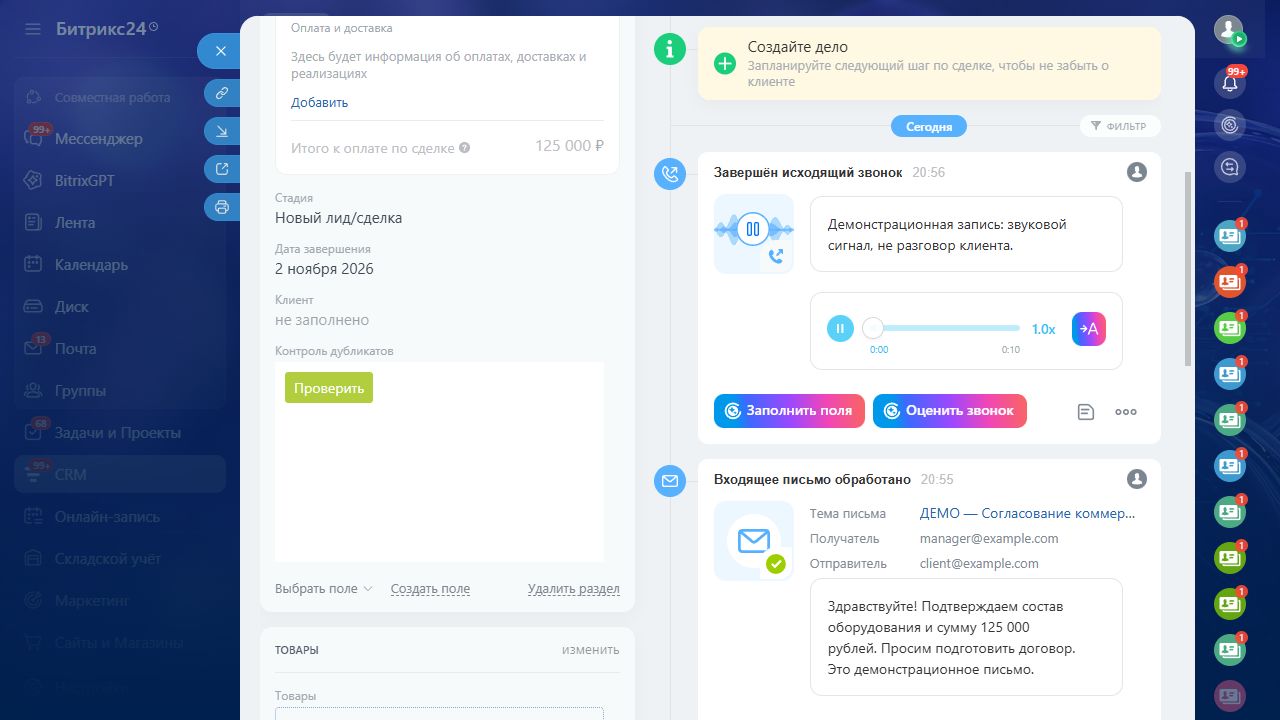This screenshot has height=720, width=1280.
Task: Open the Выбрать поле dropdown
Action: point(323,589)
